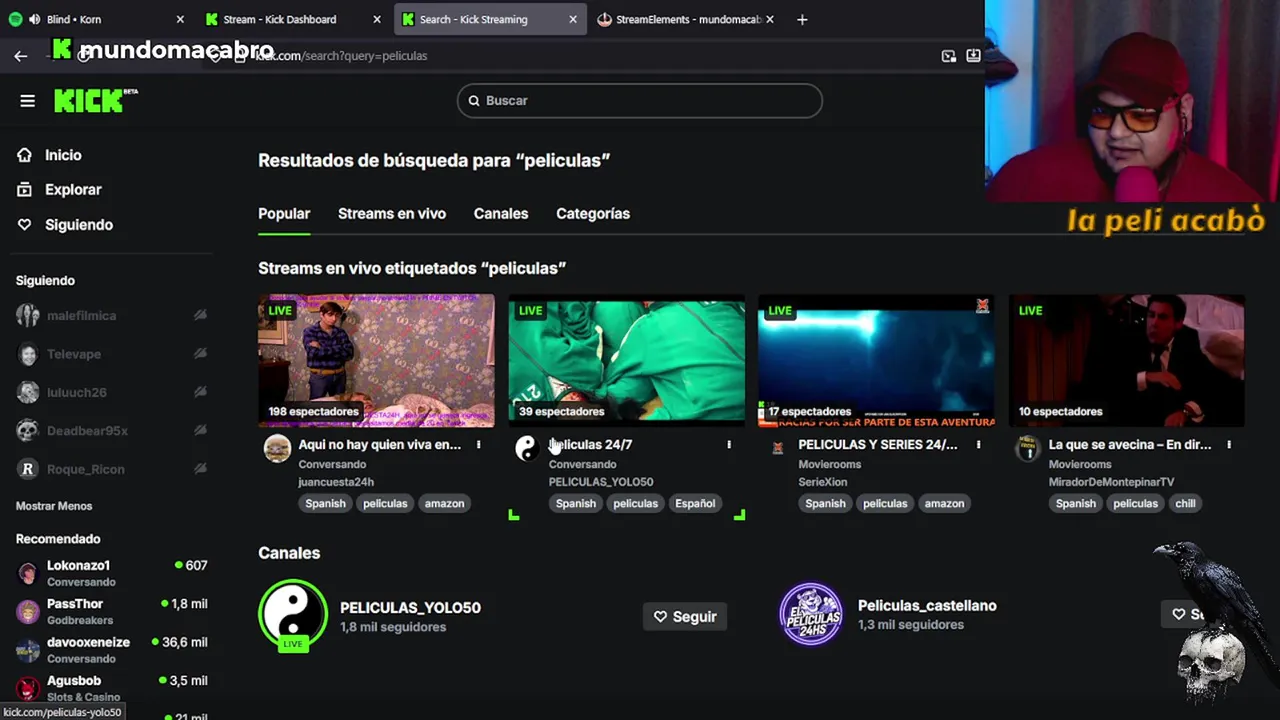
Task: Go to Inicio in the sidebar
Action: (63, 155)
